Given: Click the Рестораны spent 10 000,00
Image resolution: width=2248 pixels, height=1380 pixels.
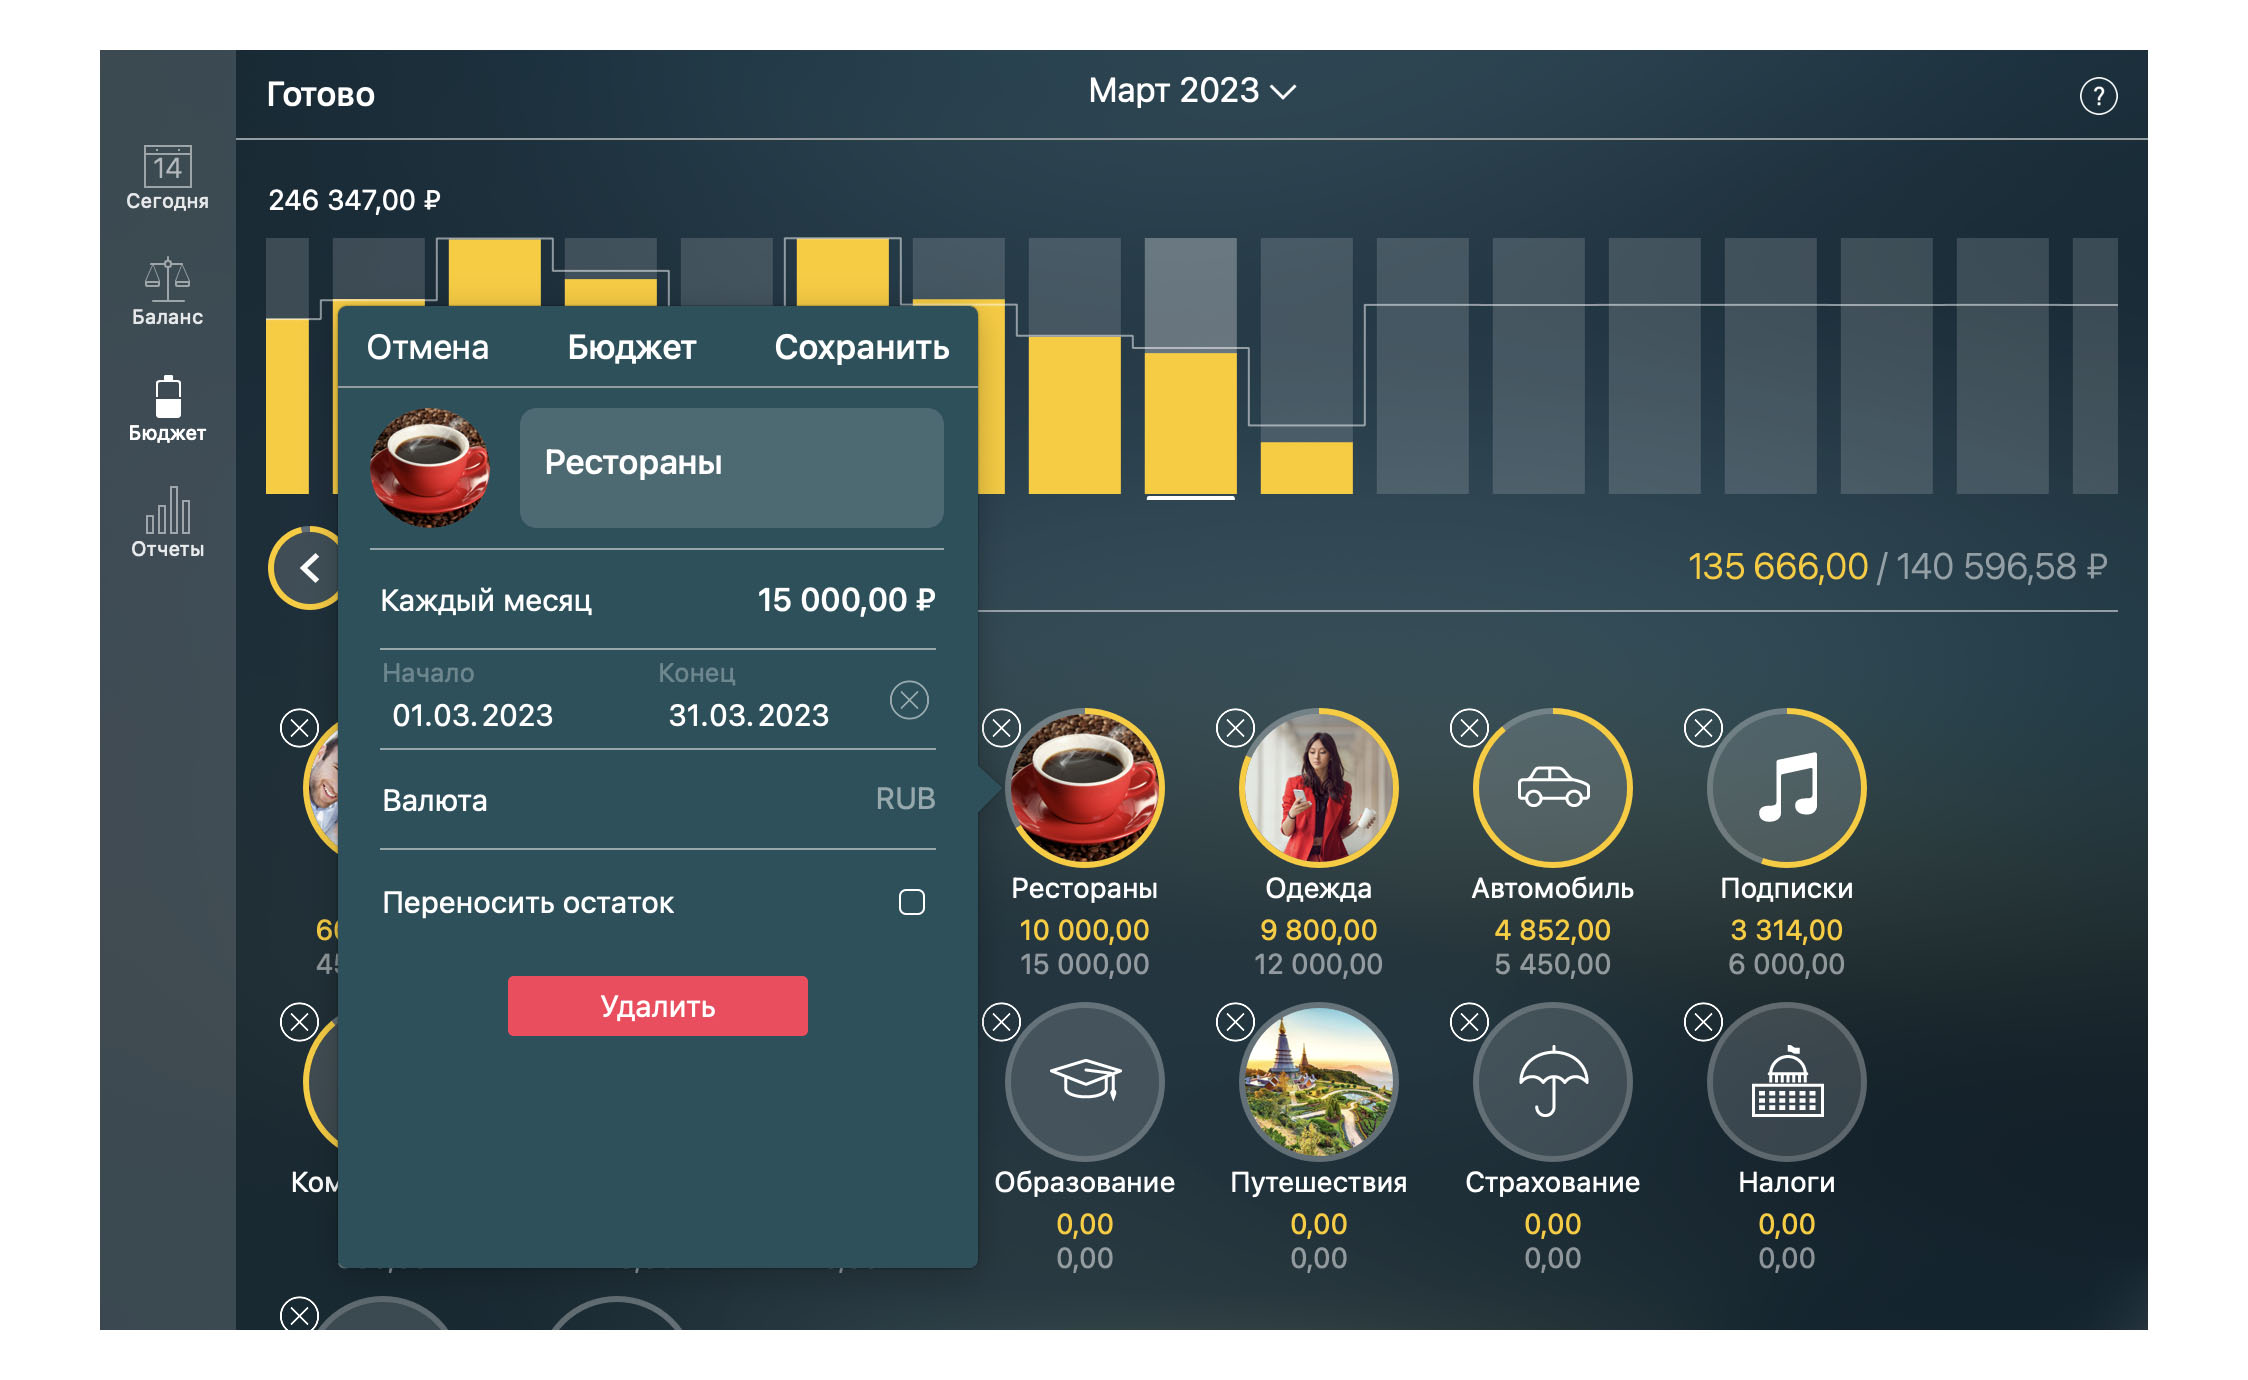Looking at the screenshot, I should pos(1084,930).
